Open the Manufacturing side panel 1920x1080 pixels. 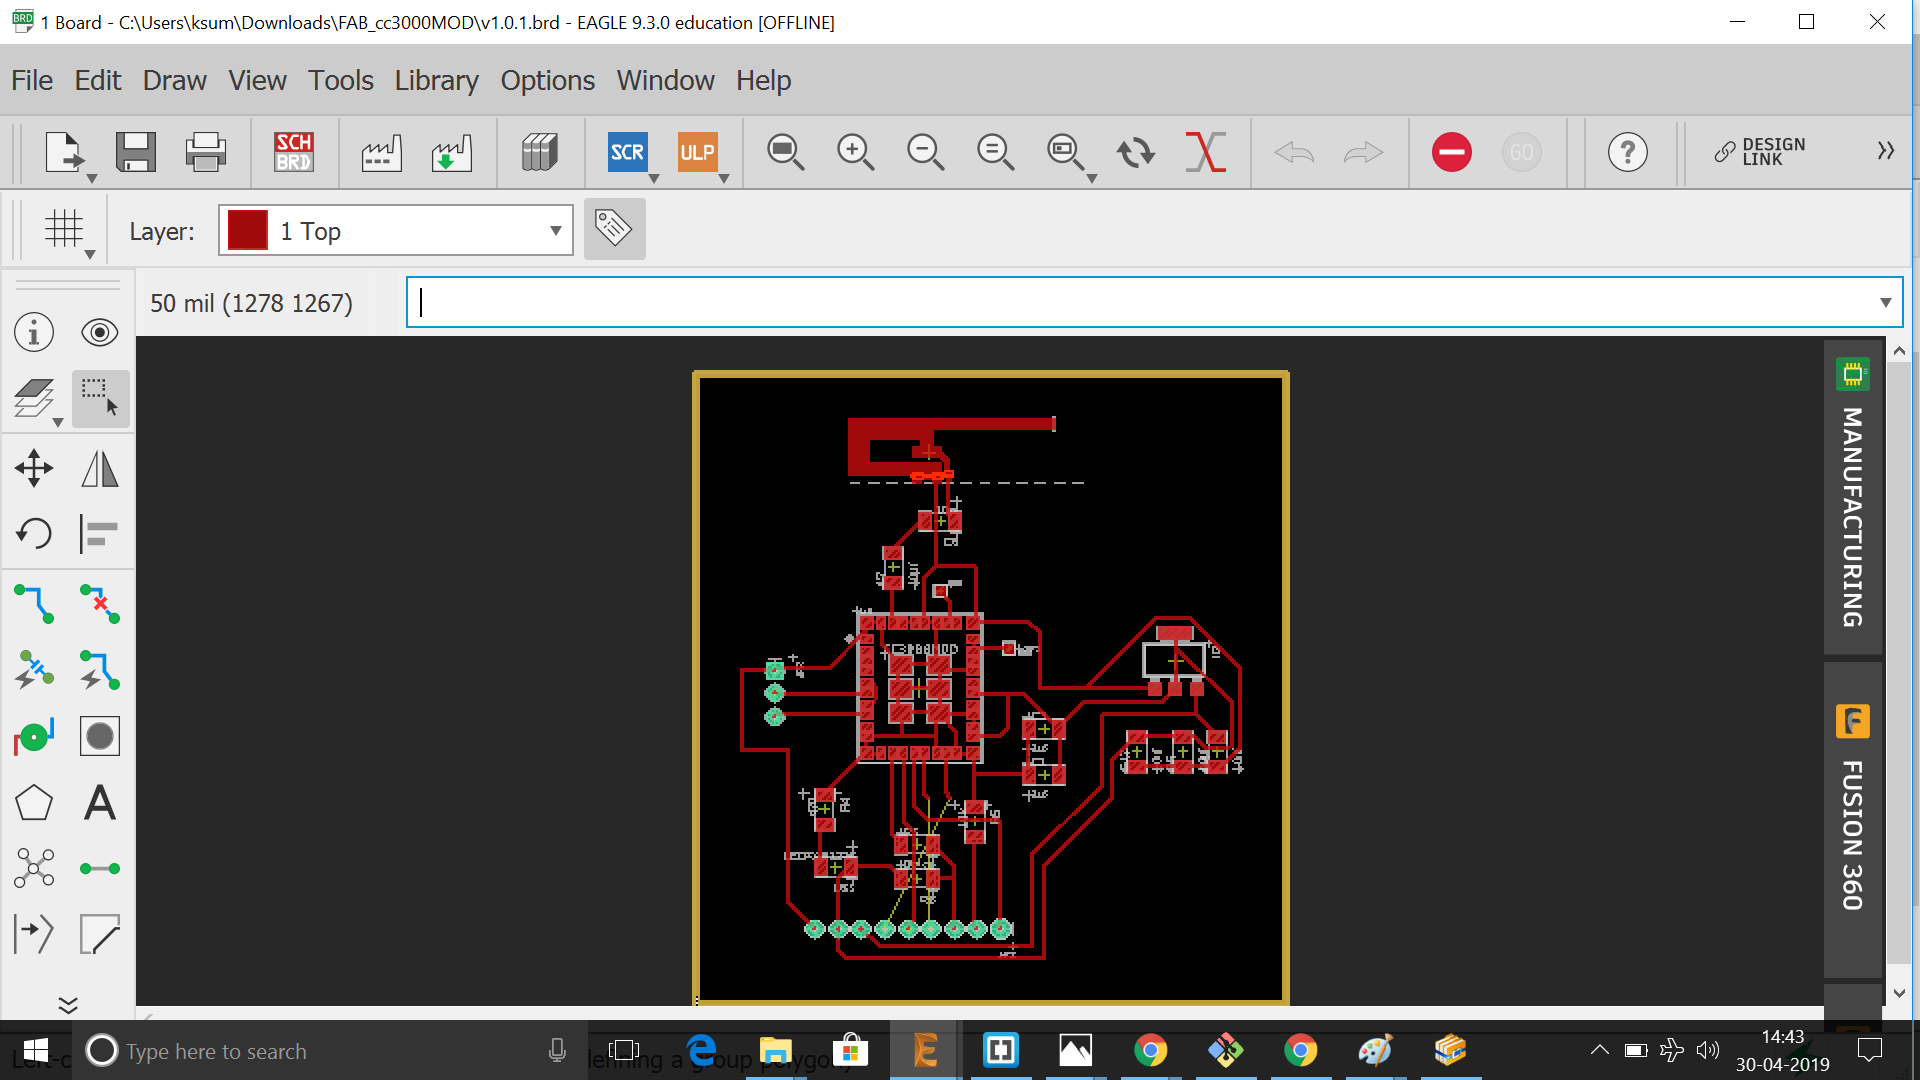(1852, 498)
